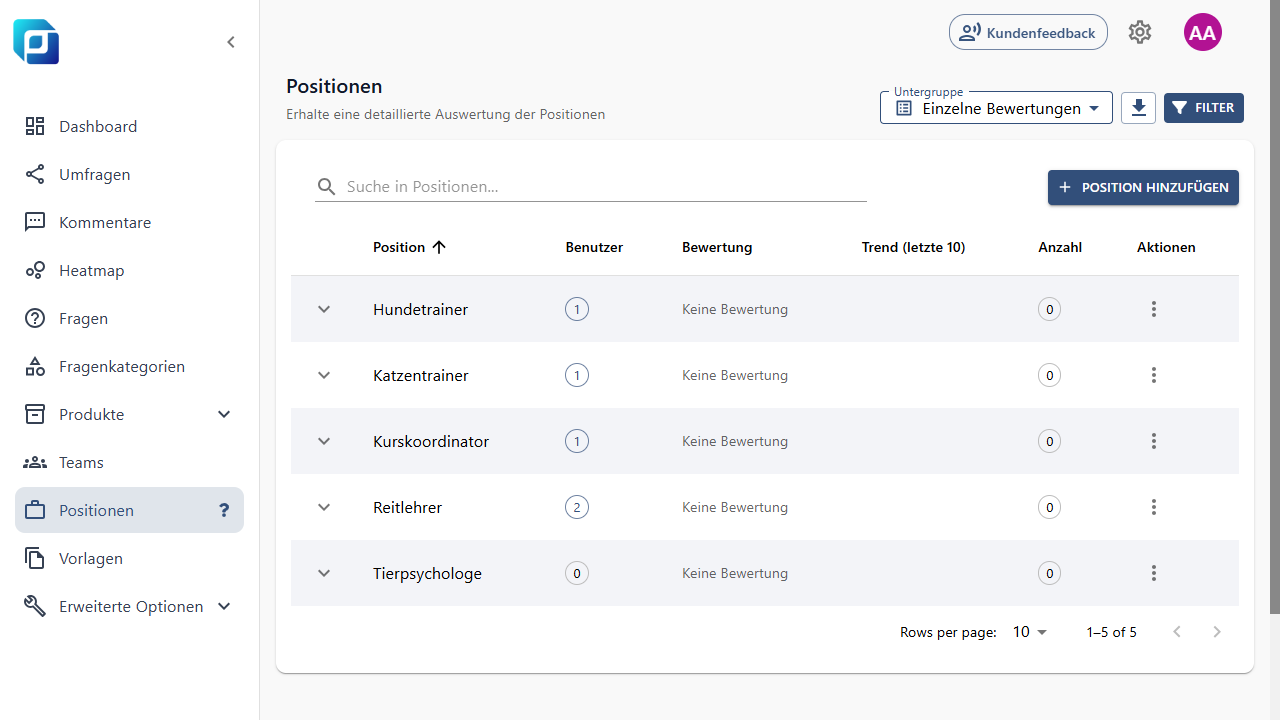Open actions menu for Katzentrainer
Screen dimensions: 1280x720
pyautogui.click(x=1154, y=375)
